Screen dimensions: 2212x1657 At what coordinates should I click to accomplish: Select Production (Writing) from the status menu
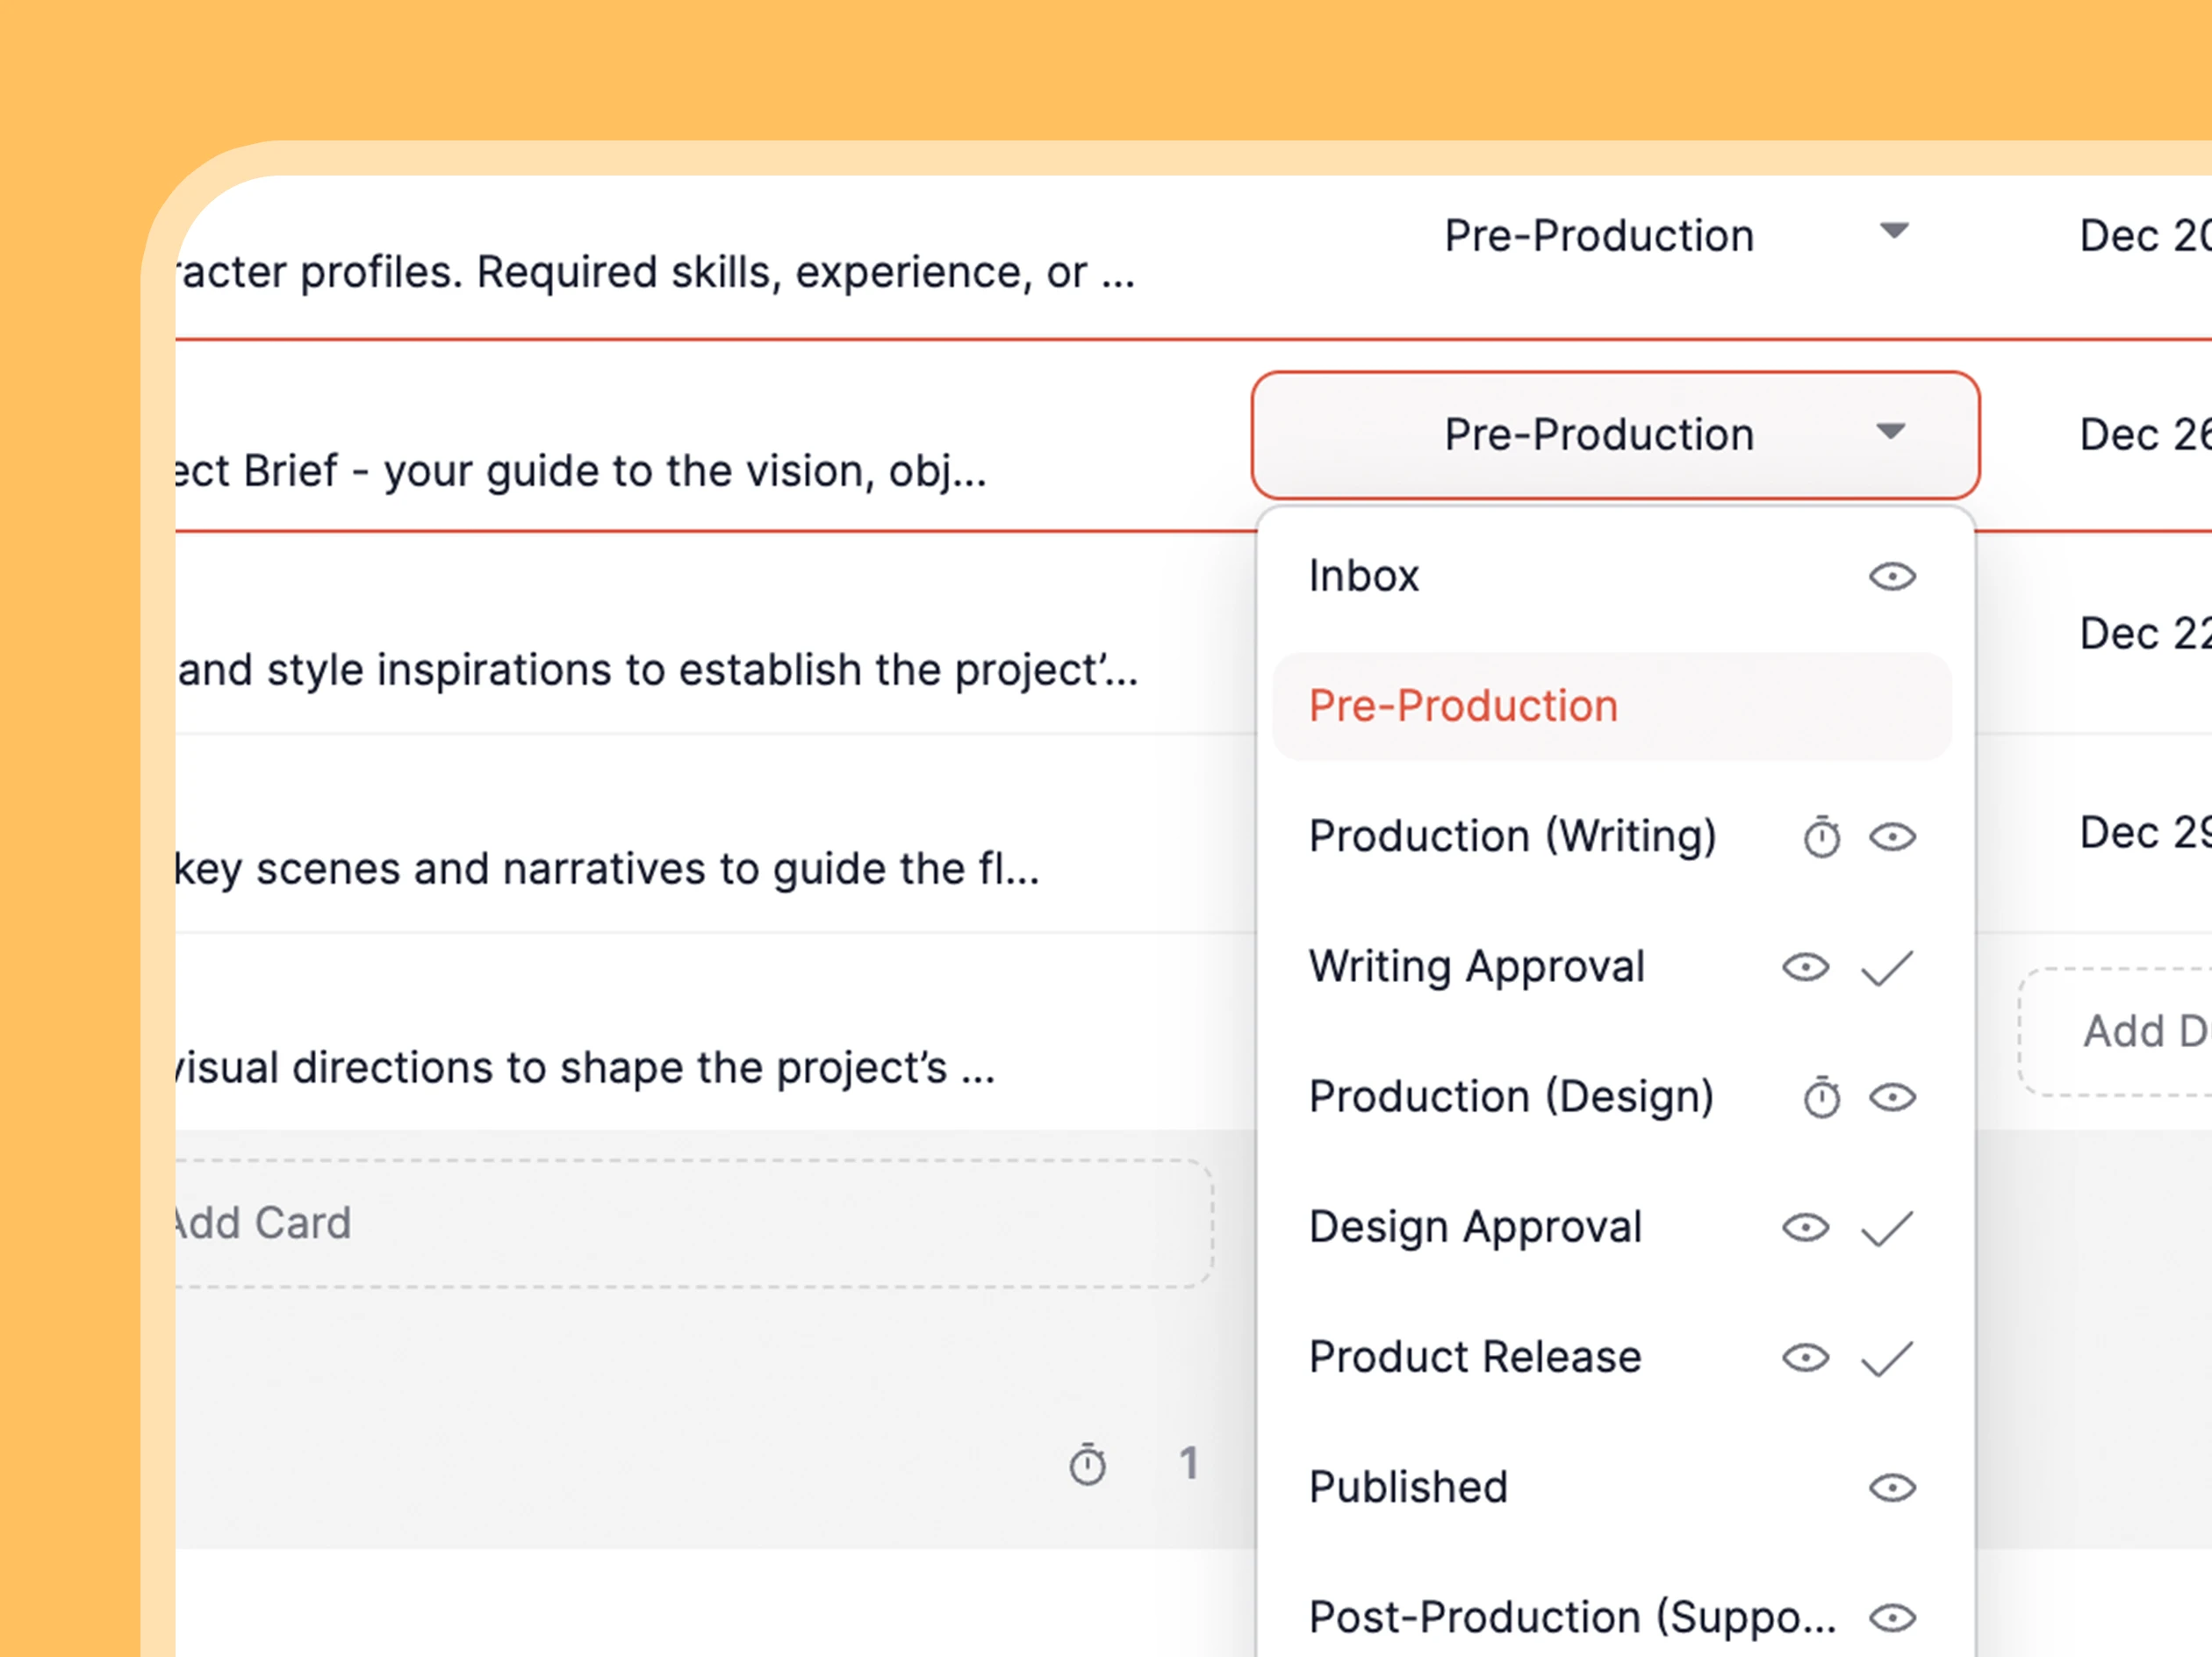pos(1514,837)
